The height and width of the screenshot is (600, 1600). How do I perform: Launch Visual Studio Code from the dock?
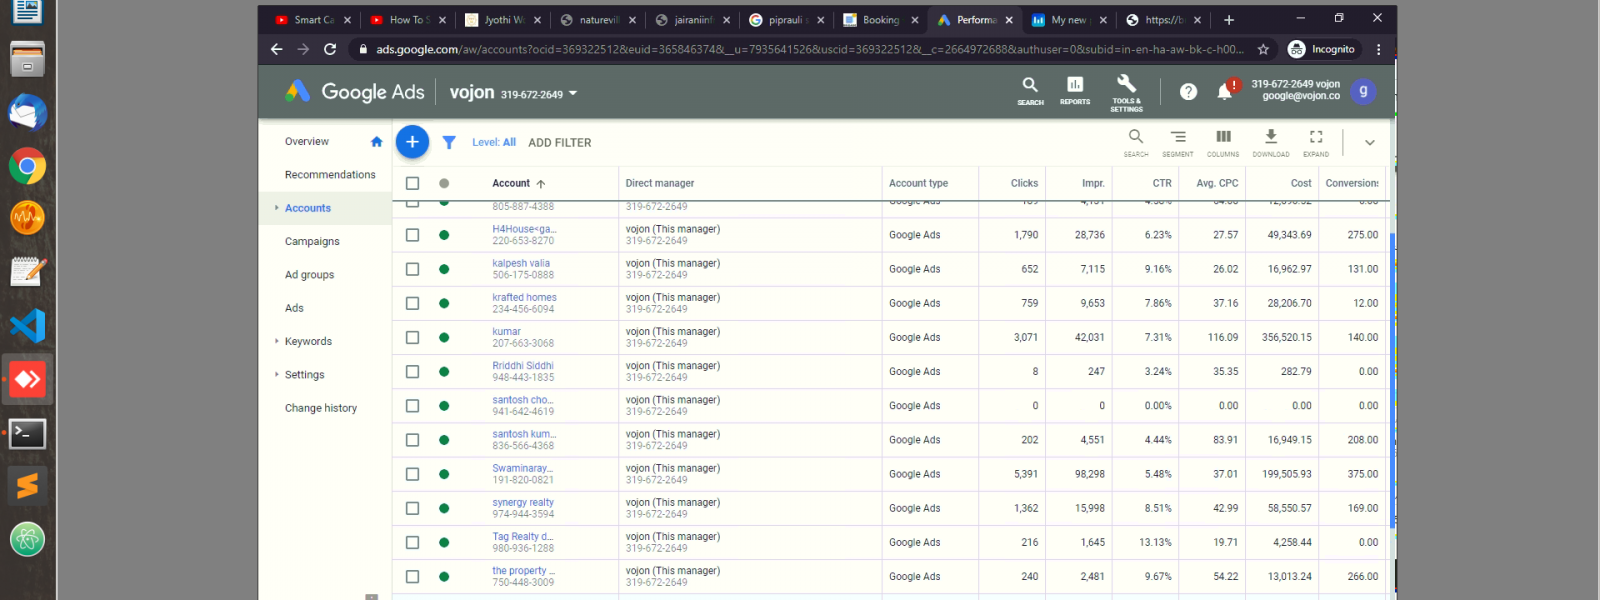(27, 326)
